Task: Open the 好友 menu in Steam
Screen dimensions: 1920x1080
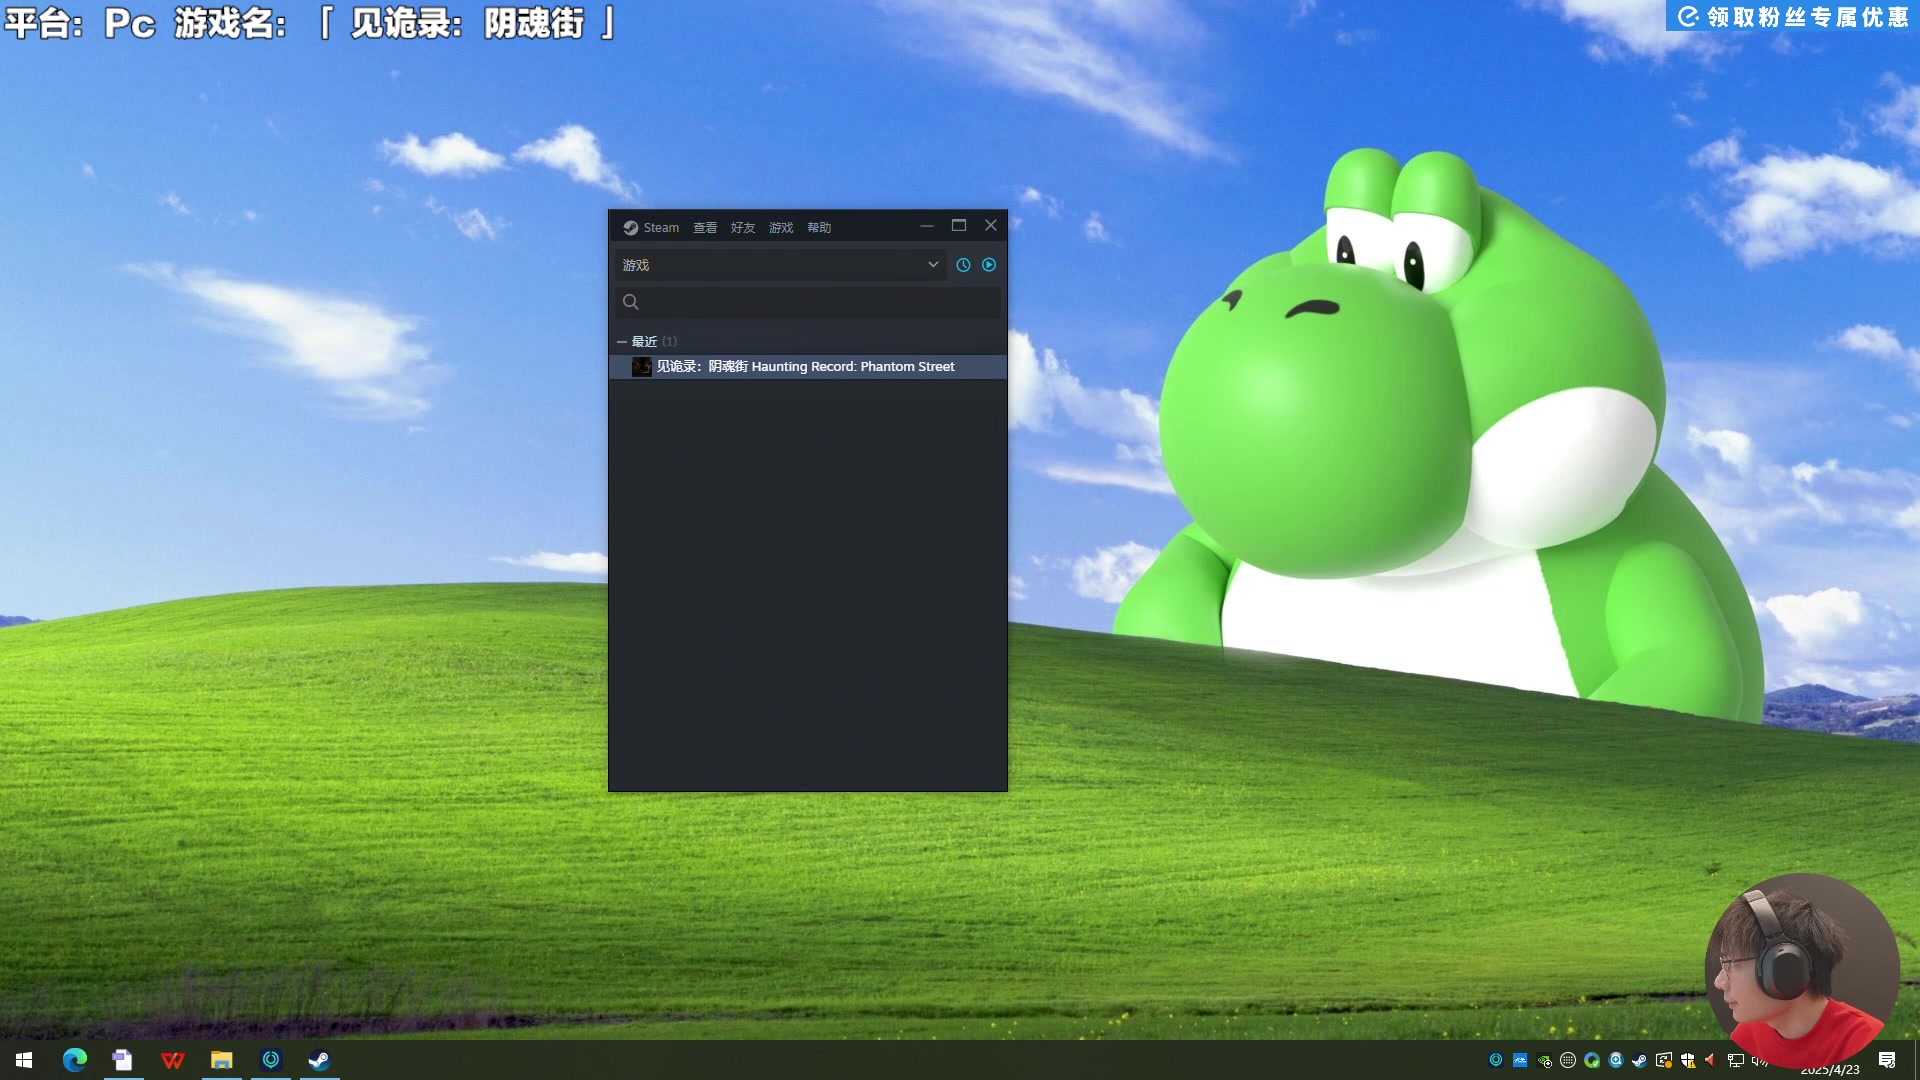Action: [743, 228]
